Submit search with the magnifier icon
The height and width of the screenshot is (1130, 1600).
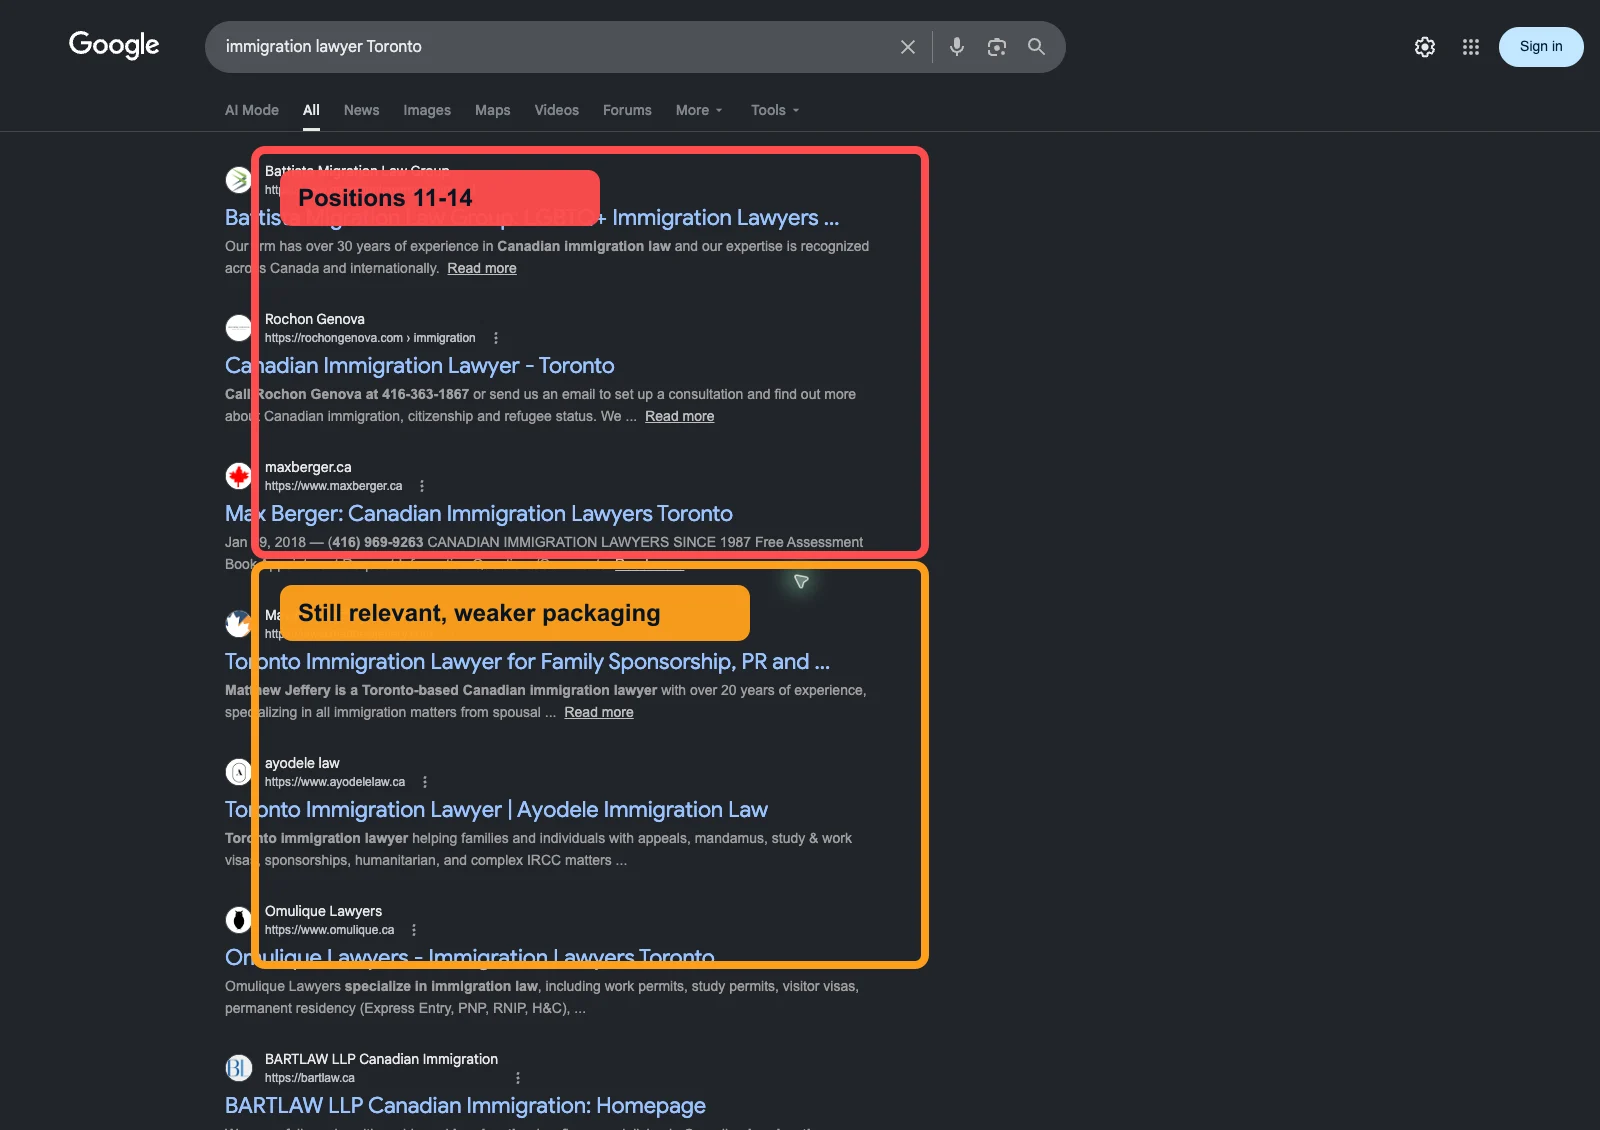[1037, 47]
